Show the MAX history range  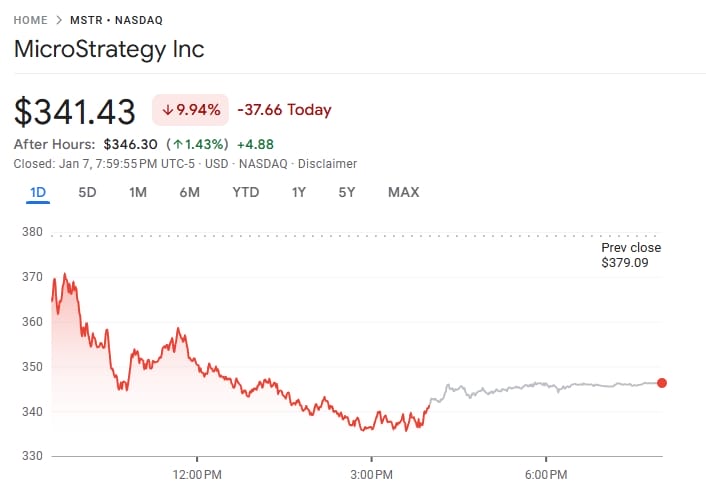pyautogui.click(x=403, y=192)
